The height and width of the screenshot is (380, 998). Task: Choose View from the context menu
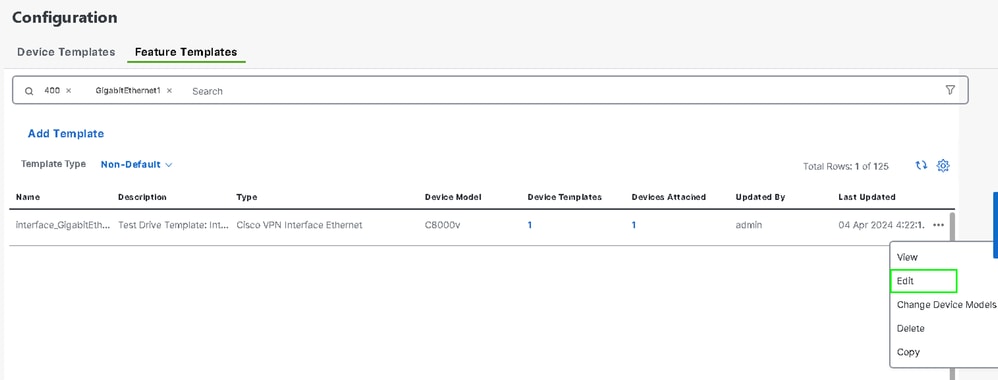pyautogui.click(x=907, y=257)
